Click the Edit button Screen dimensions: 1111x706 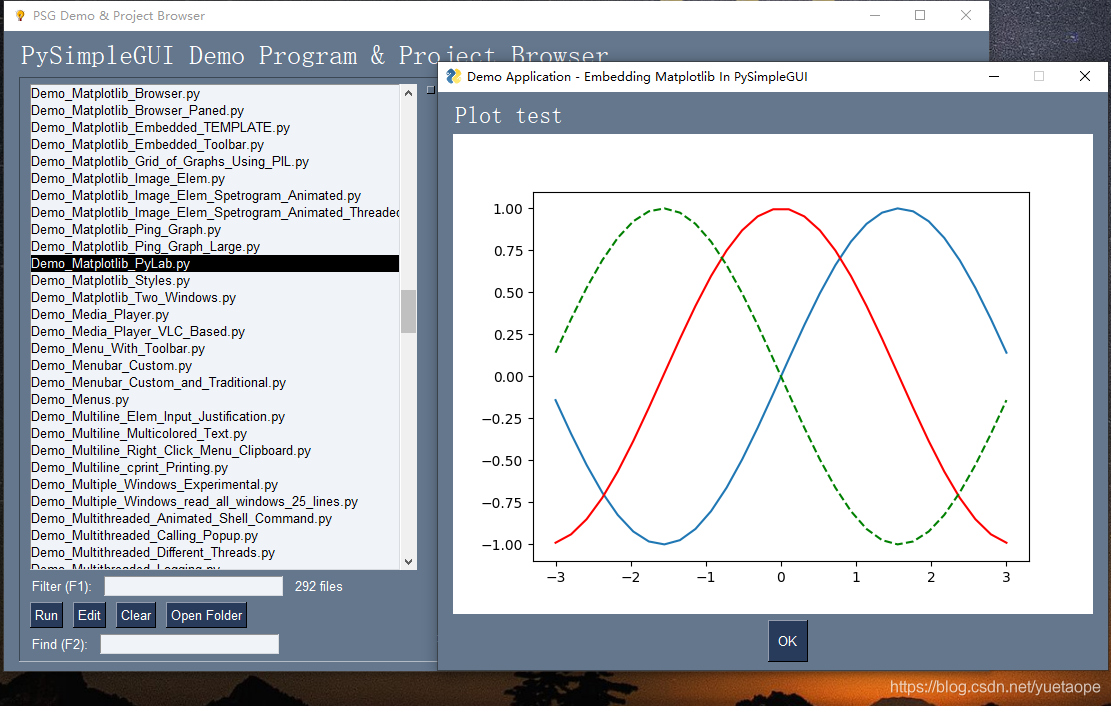pos(89,615)
